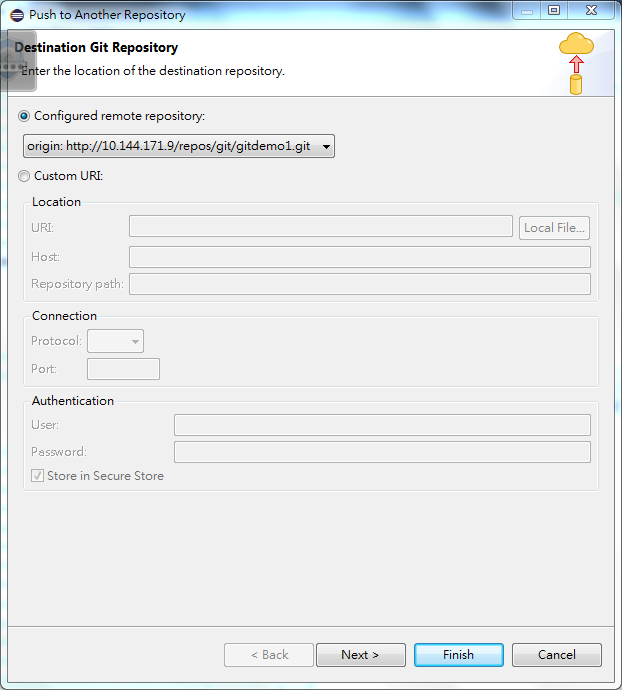The width and height of the screenshot is (622, 690).
Task: Click the User input field
Action: click(x=382, y=425)
